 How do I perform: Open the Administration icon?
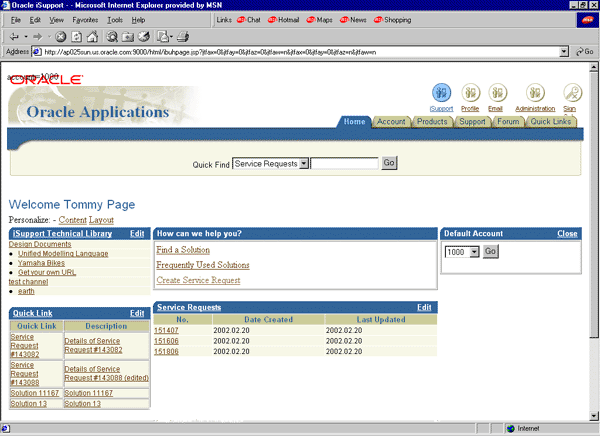click(x=535, y=93)
